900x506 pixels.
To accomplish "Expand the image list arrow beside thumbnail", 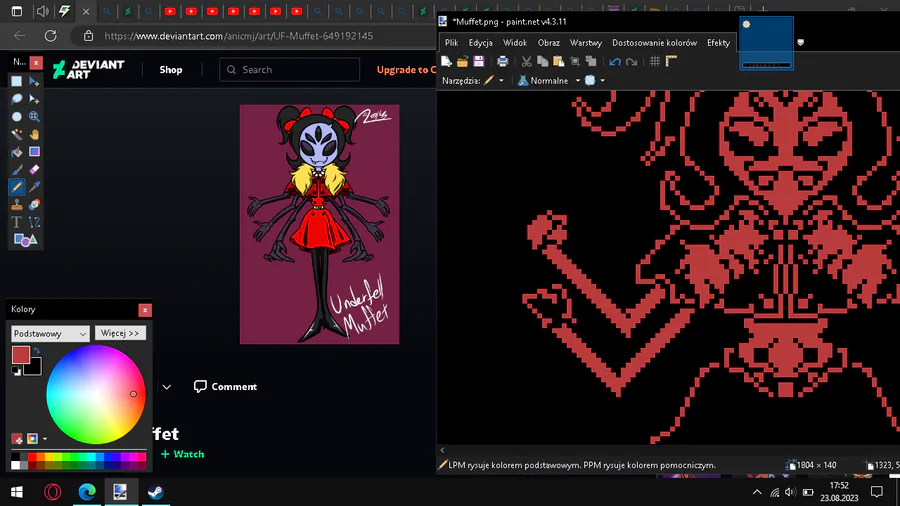I will [x=801, y=42].
